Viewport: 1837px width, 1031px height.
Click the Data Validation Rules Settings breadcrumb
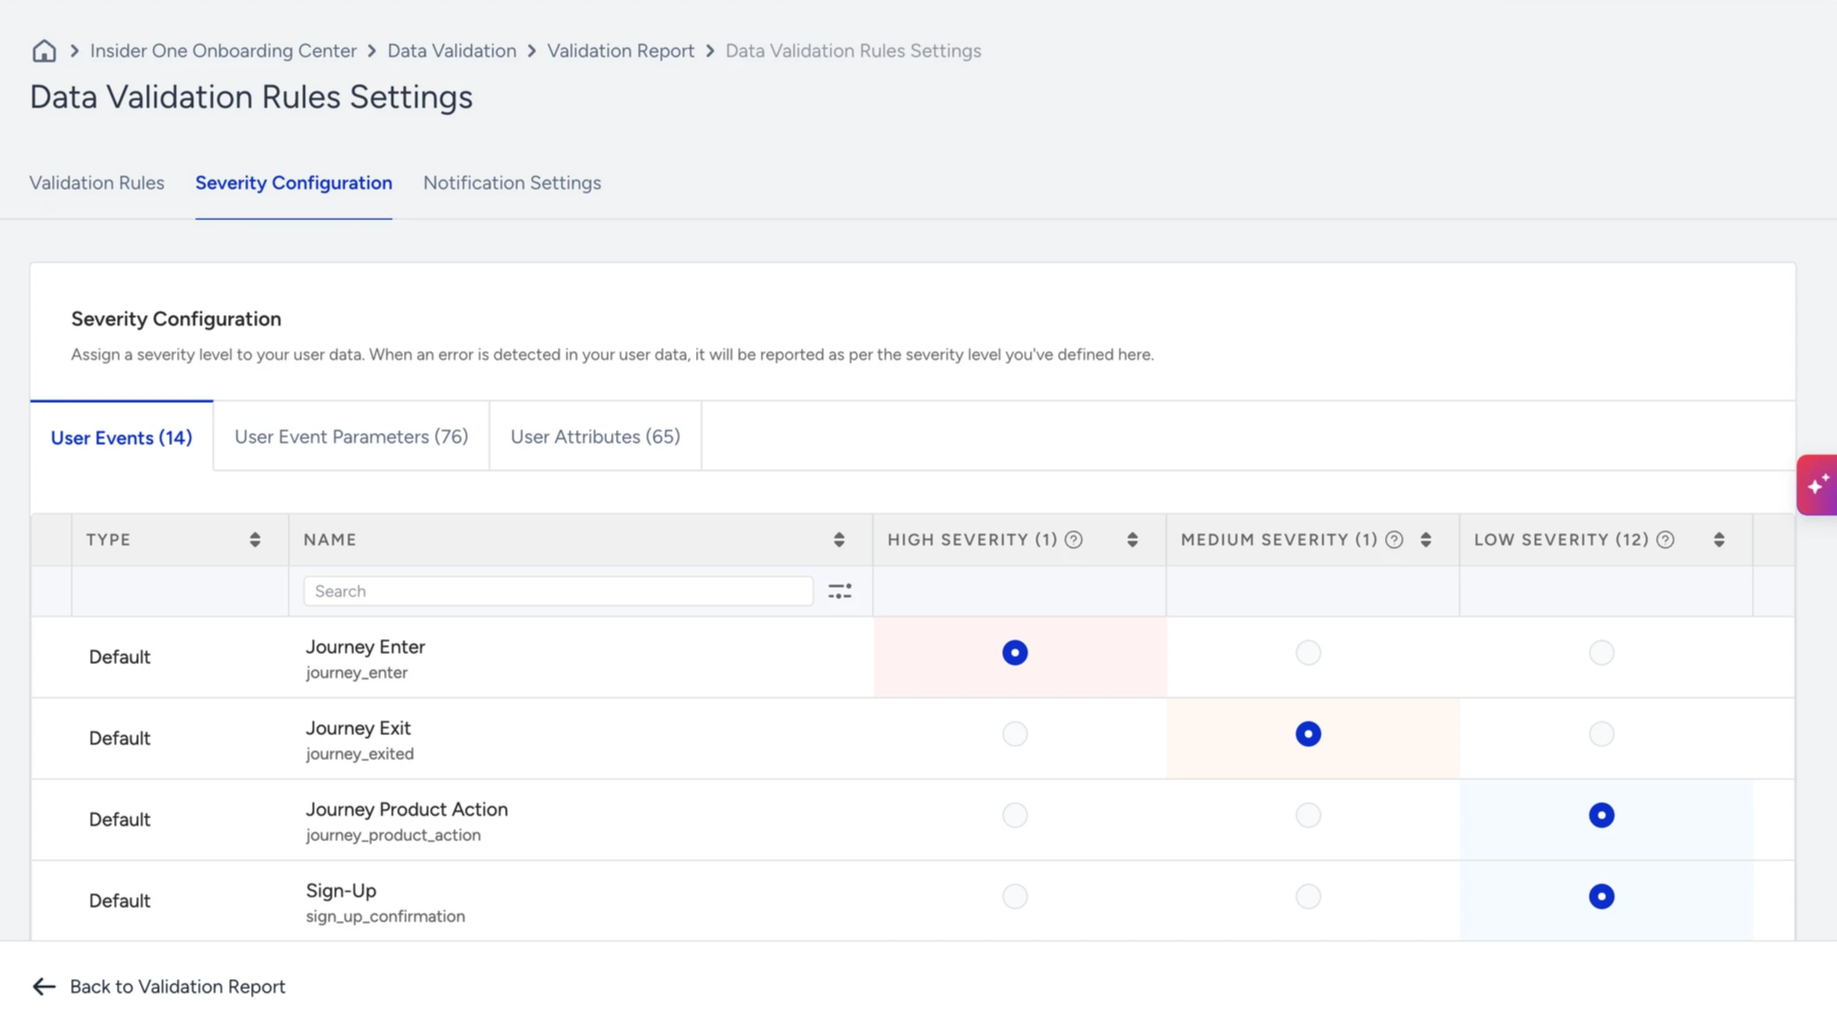853,51
